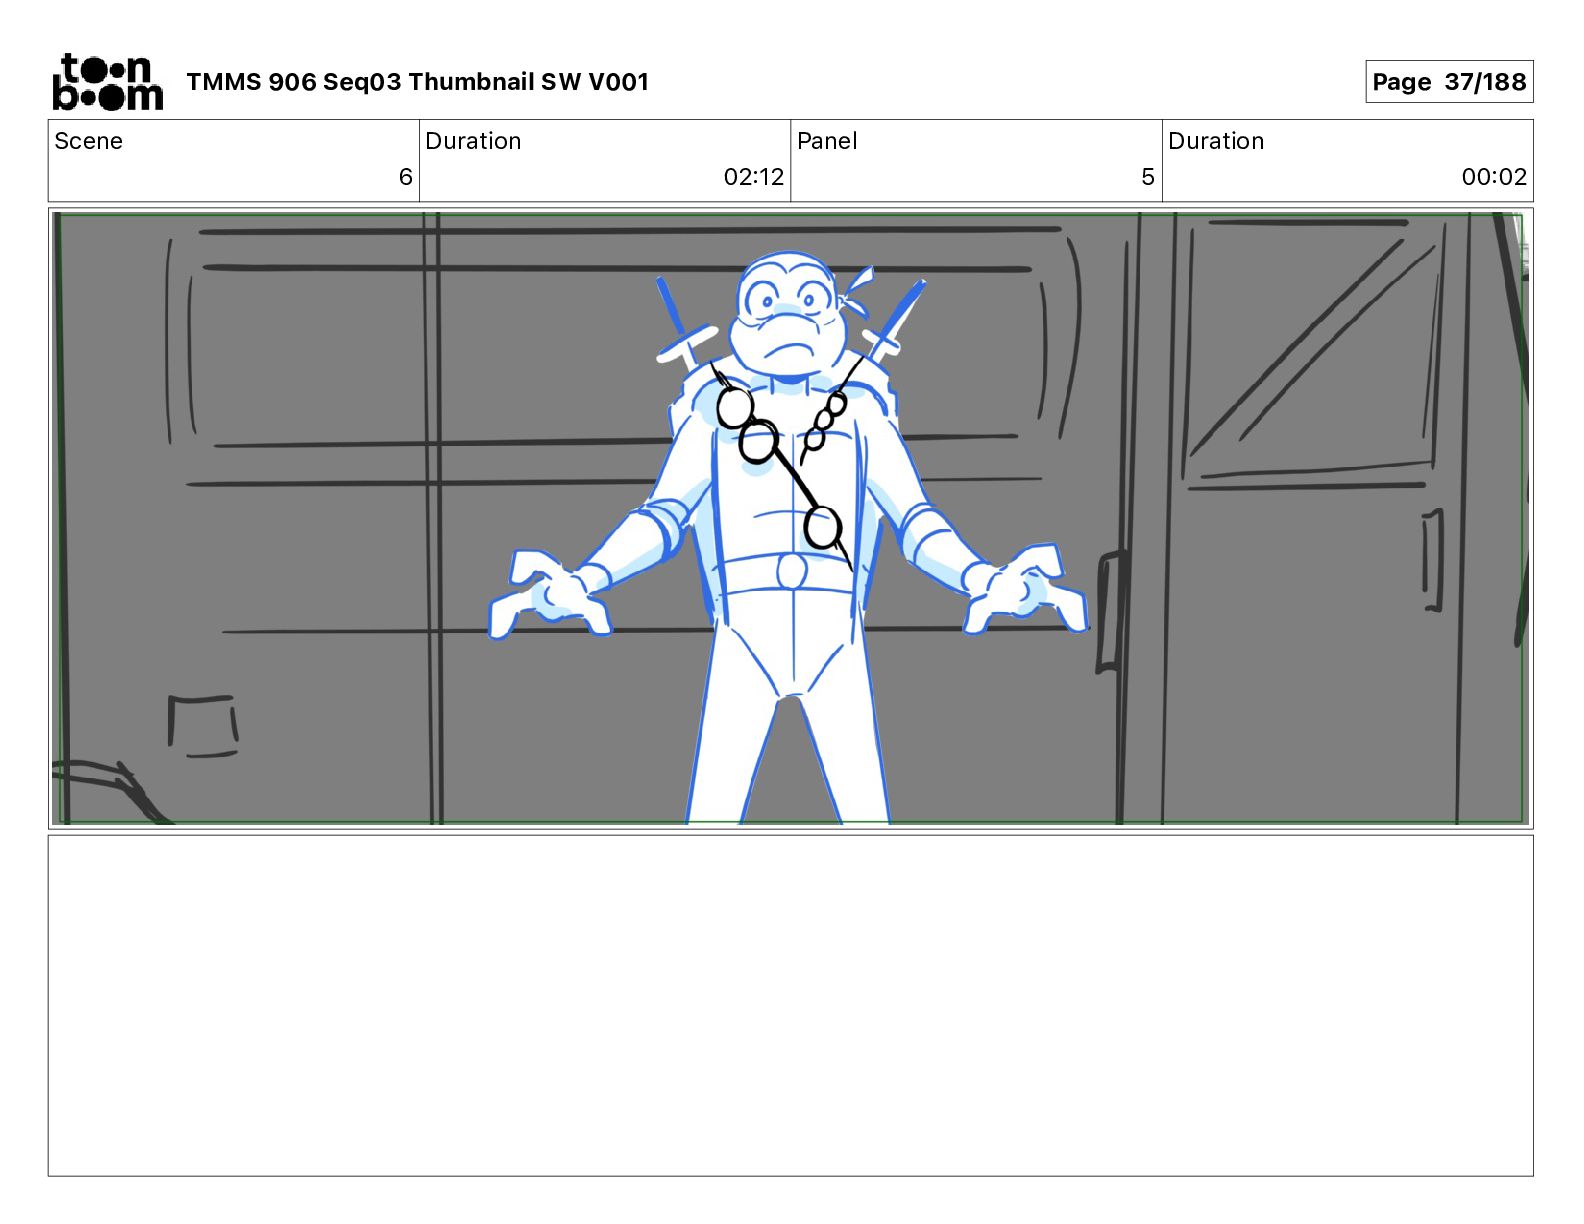Click the scene number '6'

[x=405, y=177]
